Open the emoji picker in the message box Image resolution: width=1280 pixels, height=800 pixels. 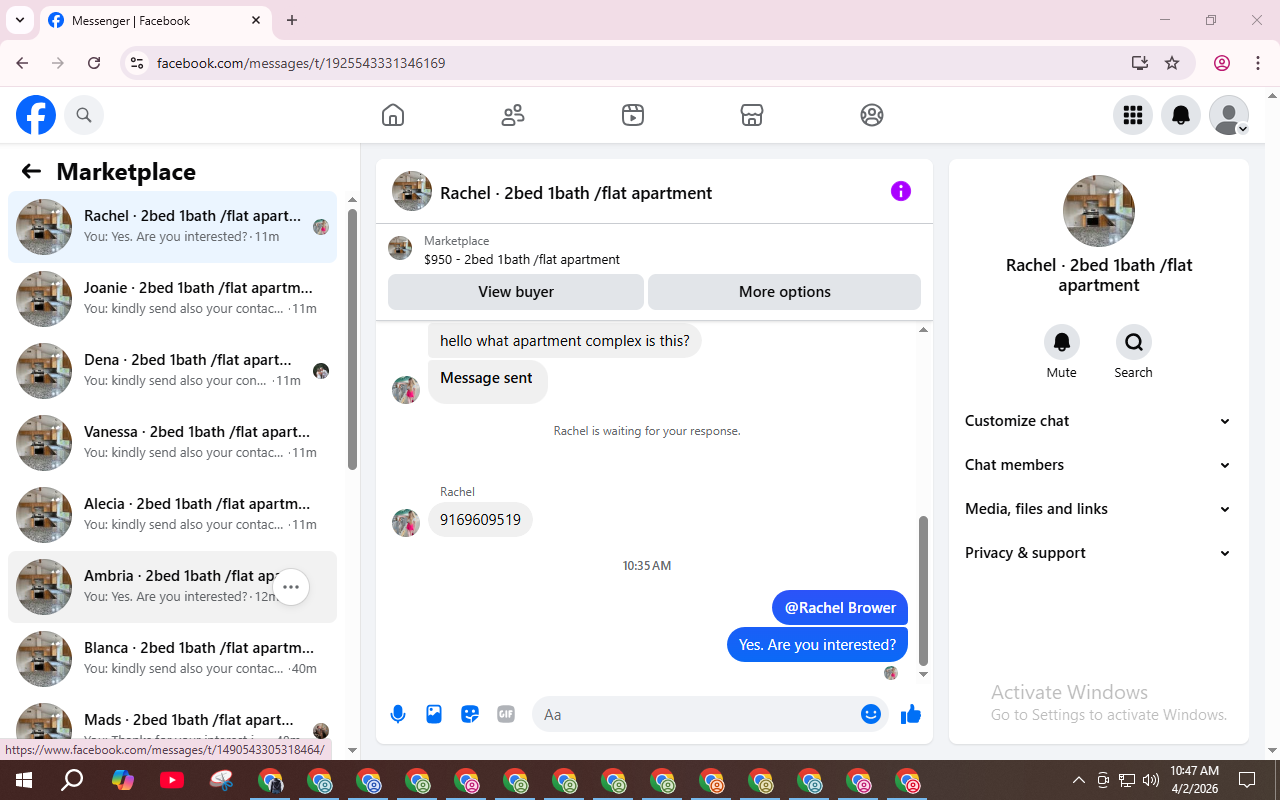[x=871, y=714]
